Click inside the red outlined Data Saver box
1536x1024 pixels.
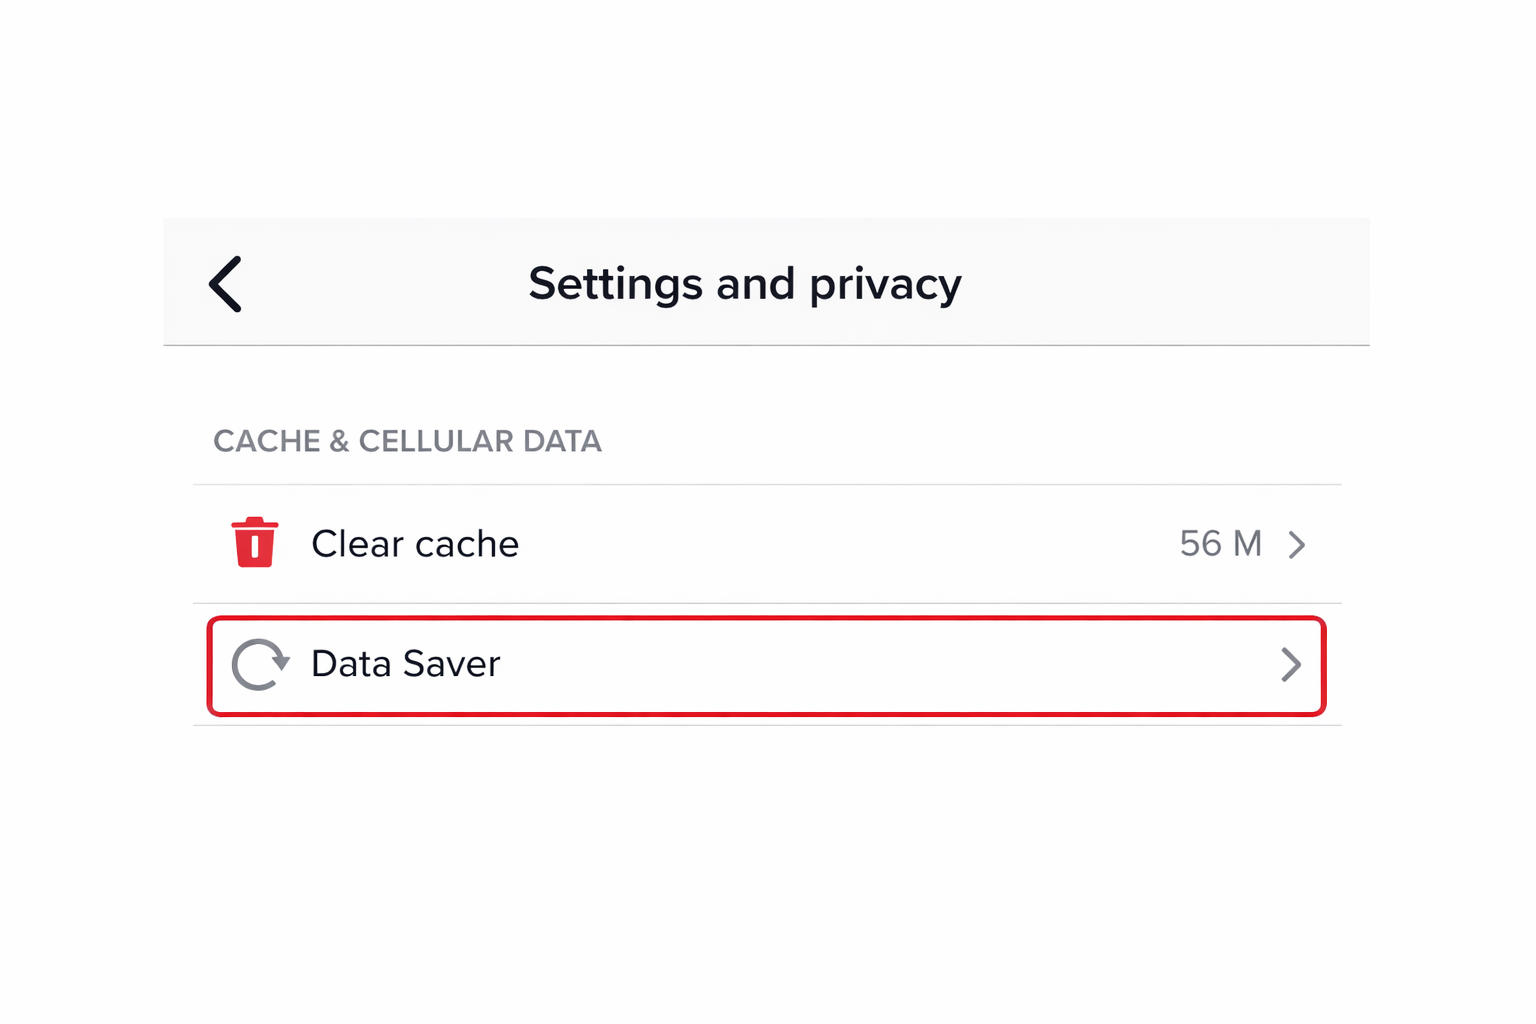point(766,665)
